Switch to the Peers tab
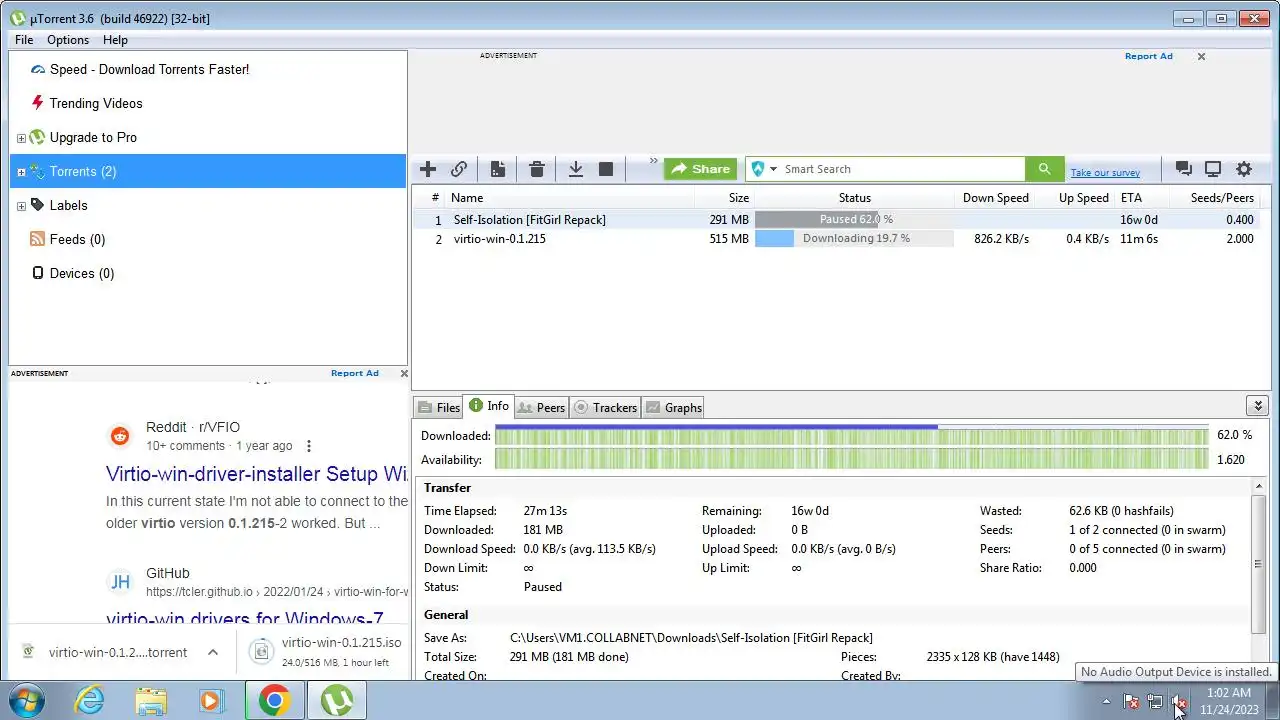The image size is (1280, 720). (x=541, y=407)
